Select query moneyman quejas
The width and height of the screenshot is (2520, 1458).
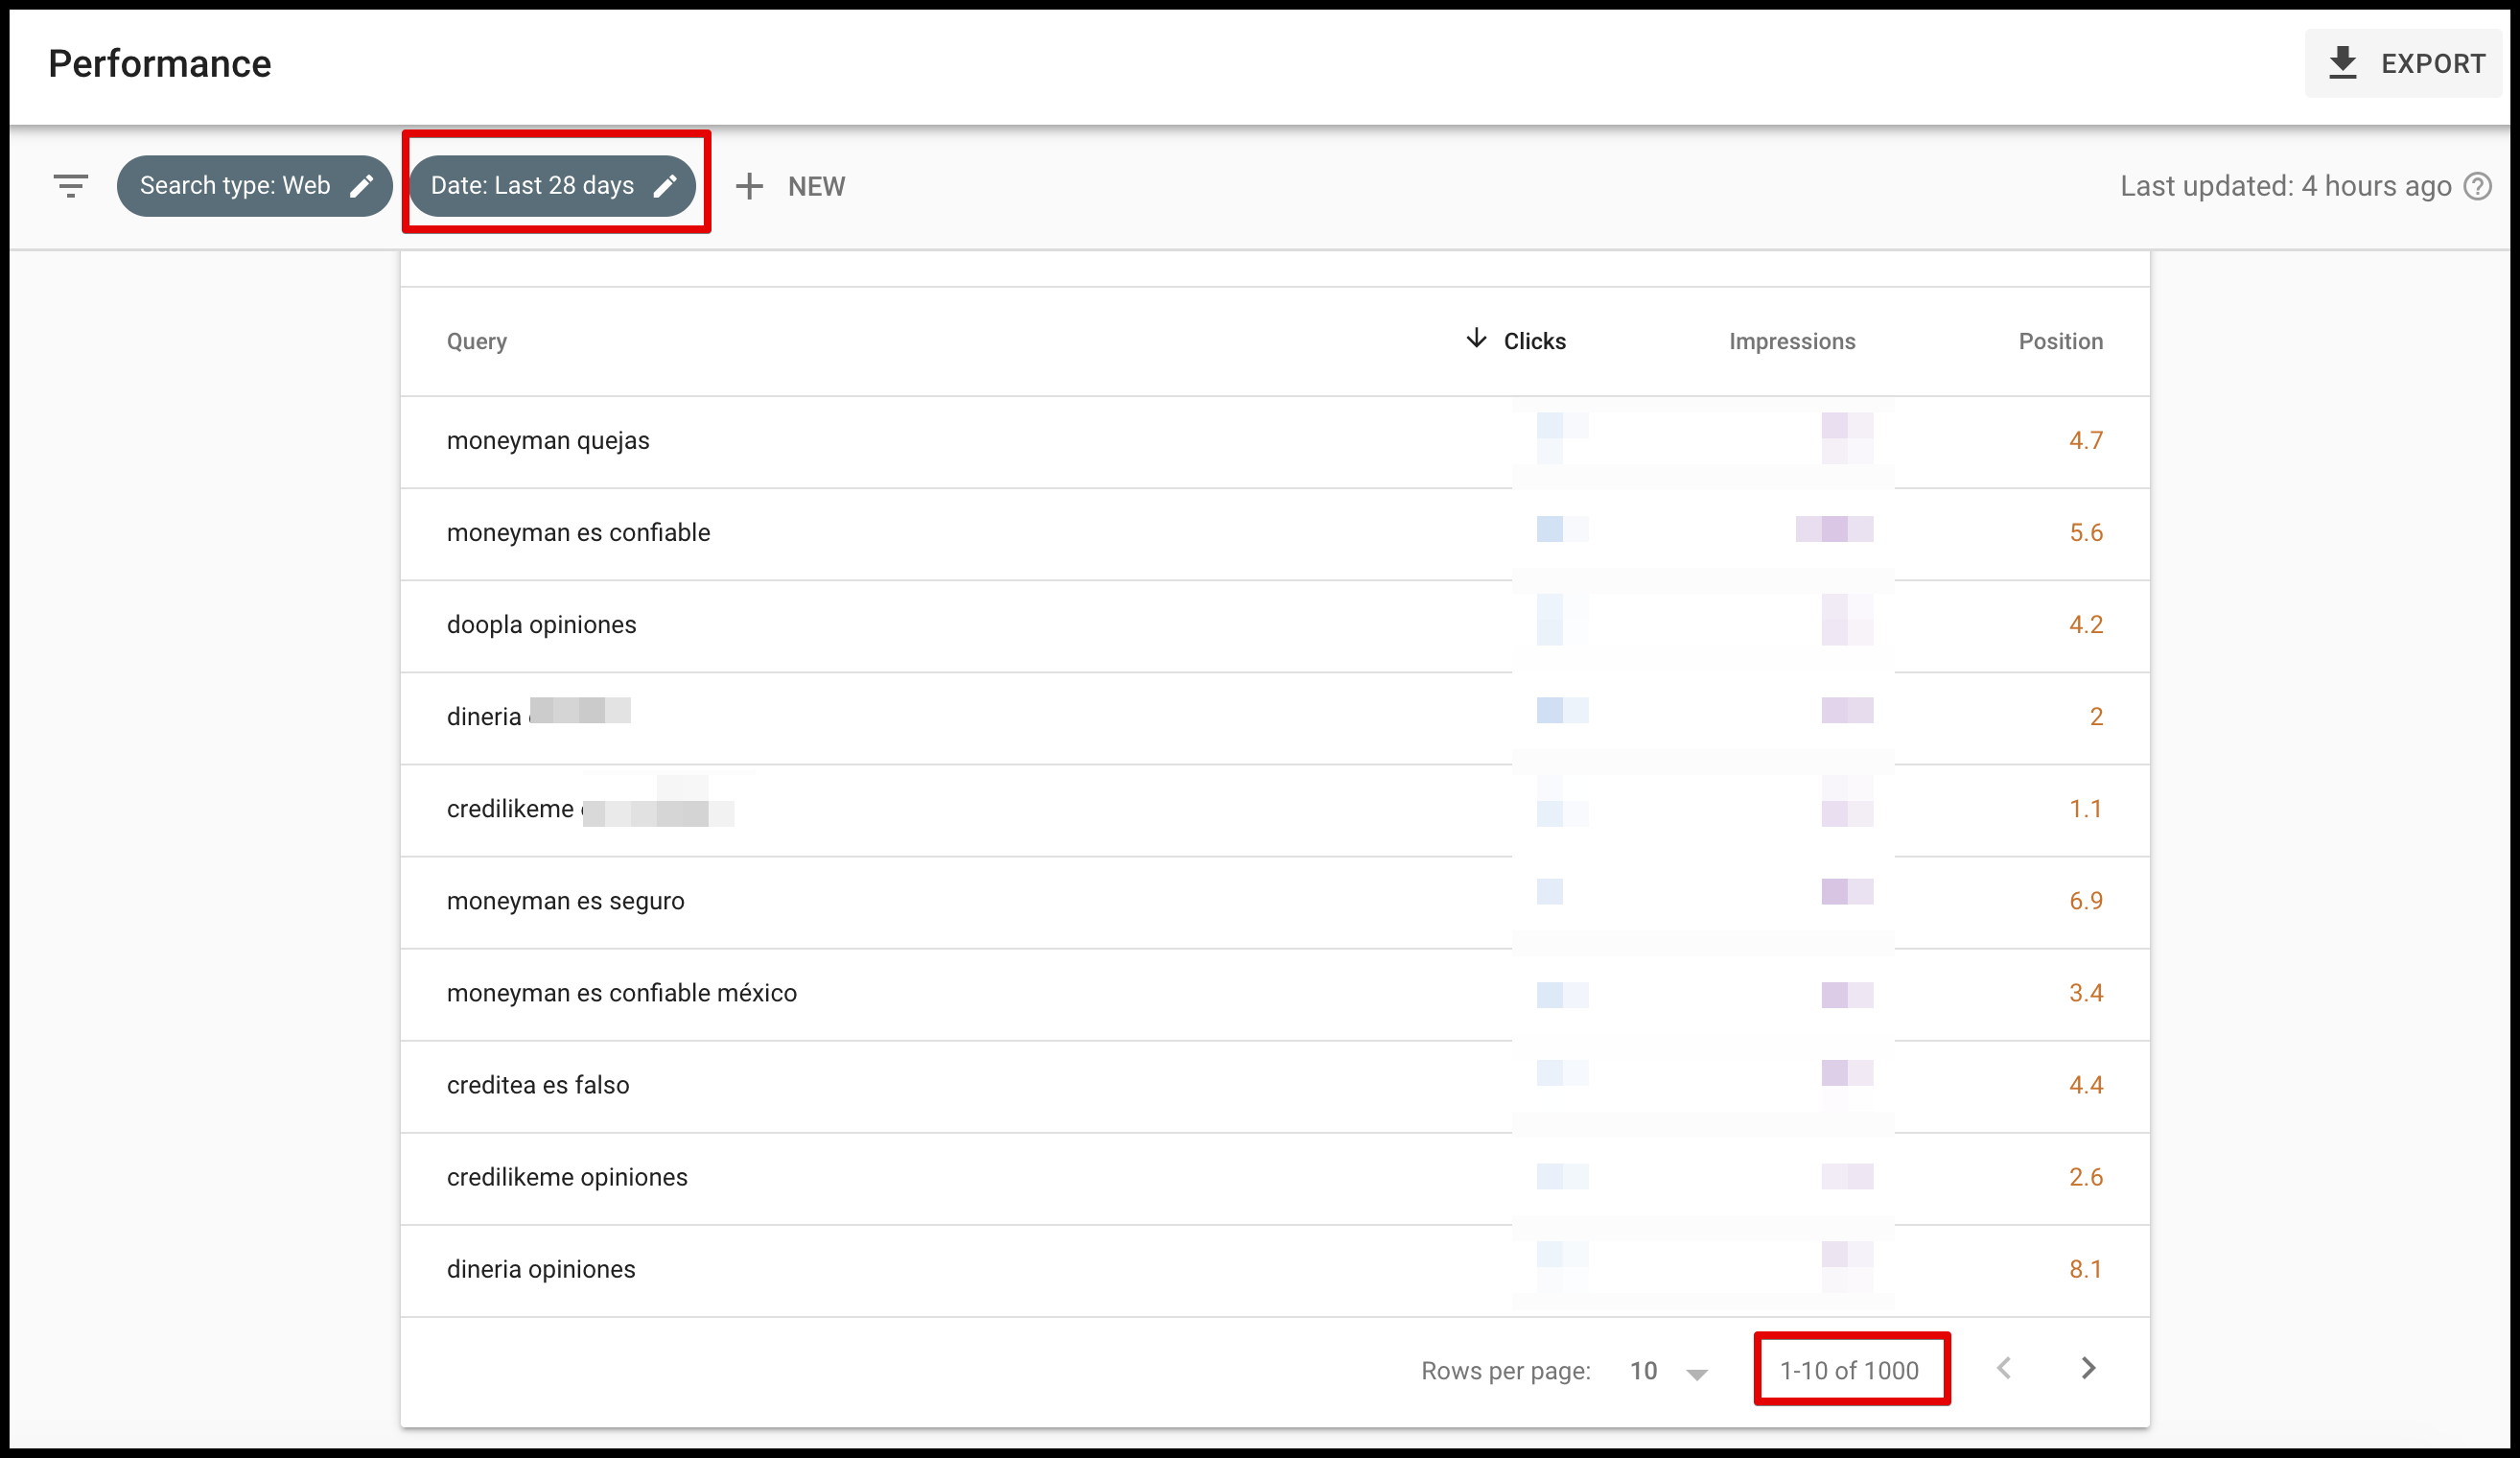click(x=548, y=441)
